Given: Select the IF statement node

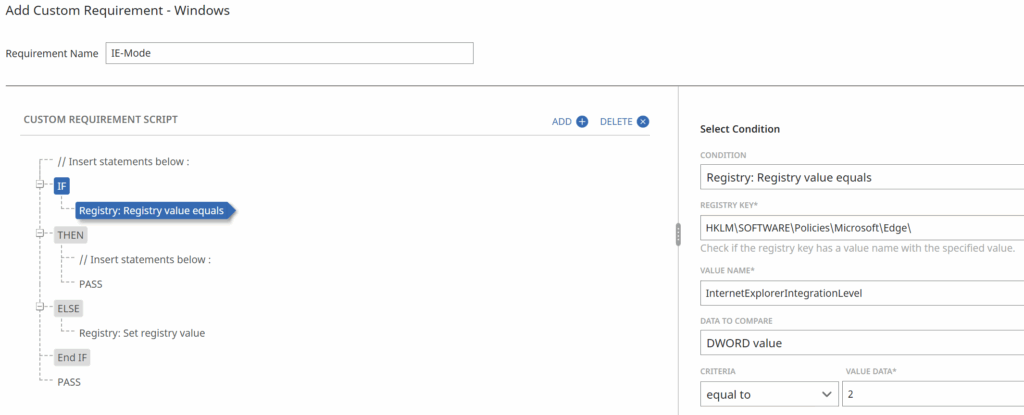Looking at the screenshot, I should pyautogui.click(x=62, y=186).
